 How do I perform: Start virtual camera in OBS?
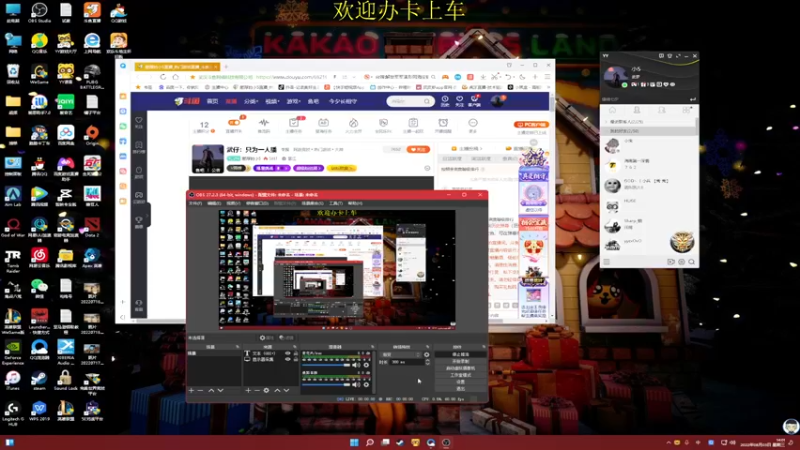[461, 368]
